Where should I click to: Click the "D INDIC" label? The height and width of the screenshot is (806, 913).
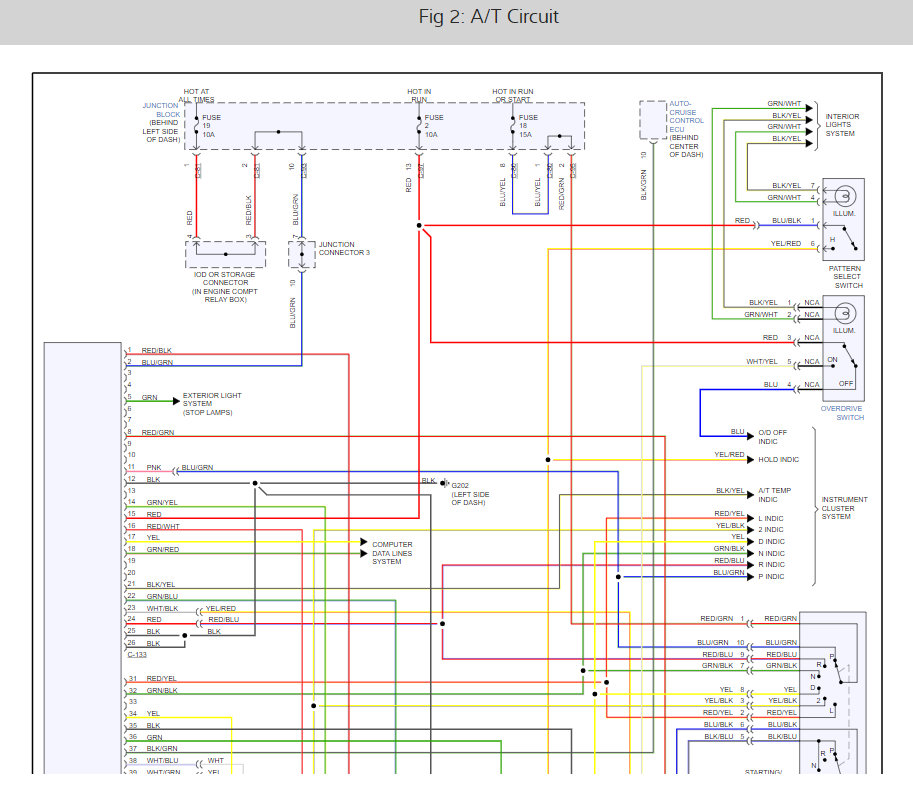pos(771,542)
